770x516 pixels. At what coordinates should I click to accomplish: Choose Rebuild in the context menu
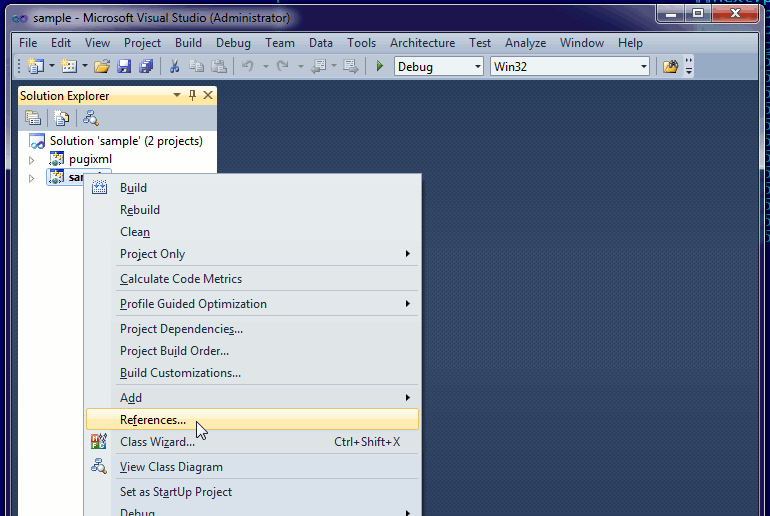tap(140, 210)
